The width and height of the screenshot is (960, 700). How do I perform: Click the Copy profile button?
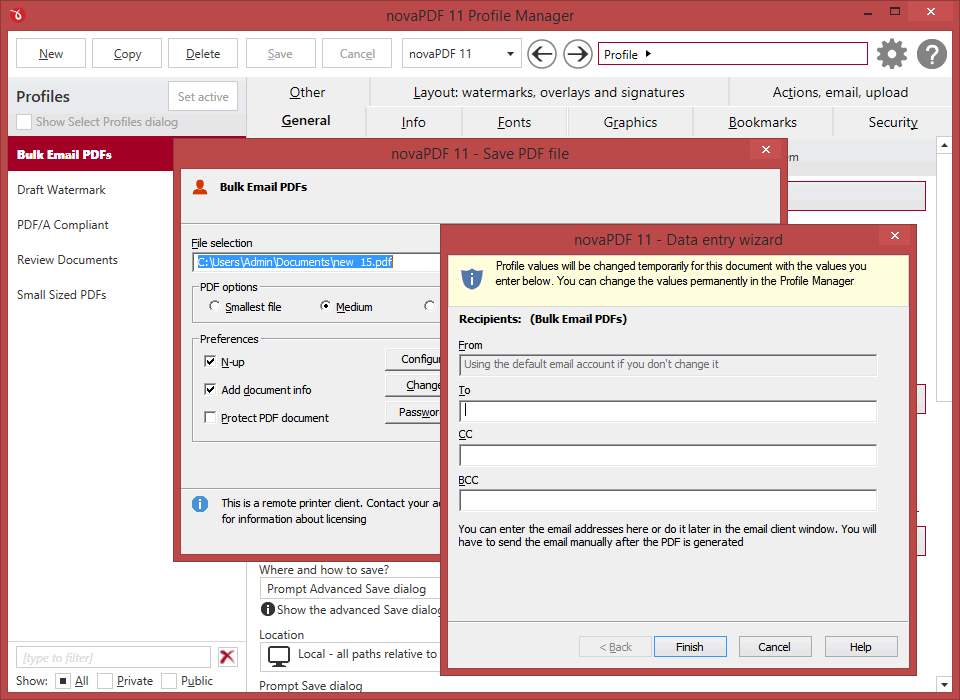click(x=127, y=54)
